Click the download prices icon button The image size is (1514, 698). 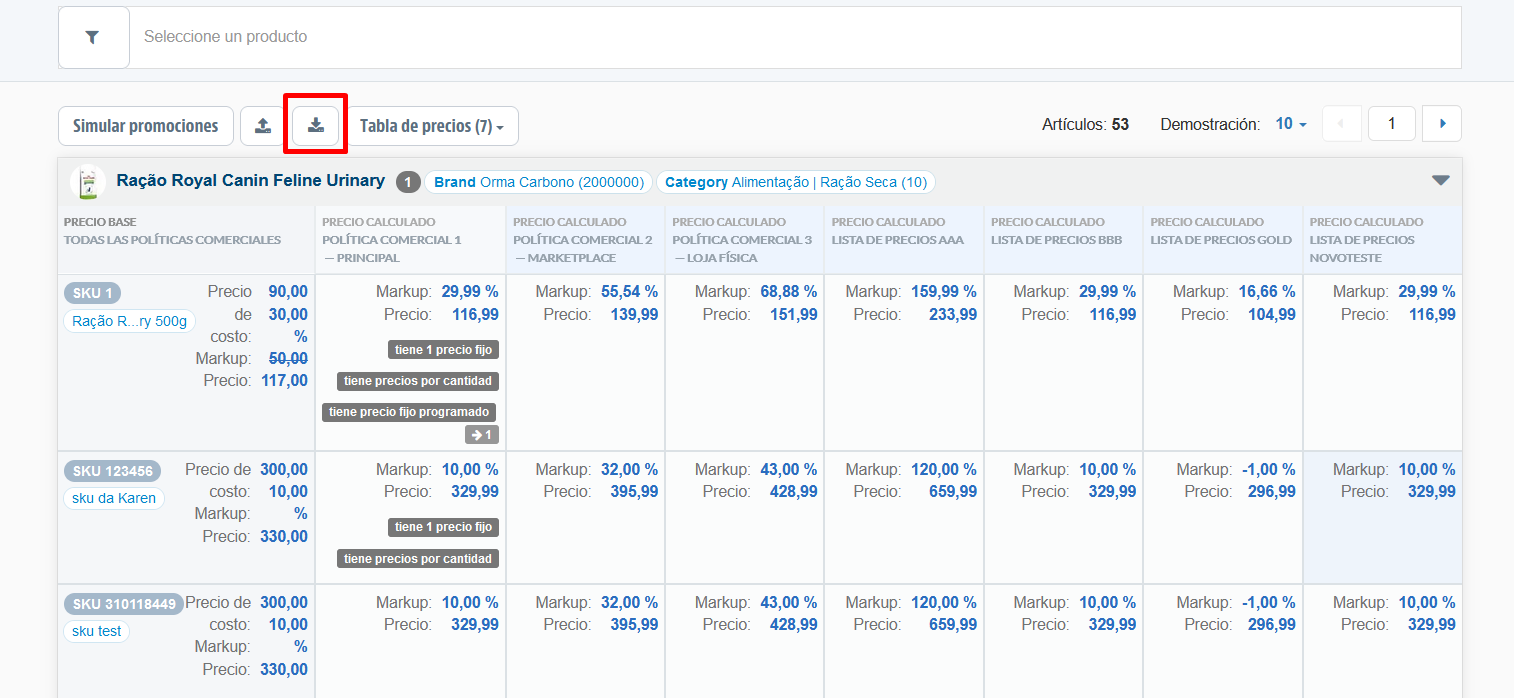[316, 126]
